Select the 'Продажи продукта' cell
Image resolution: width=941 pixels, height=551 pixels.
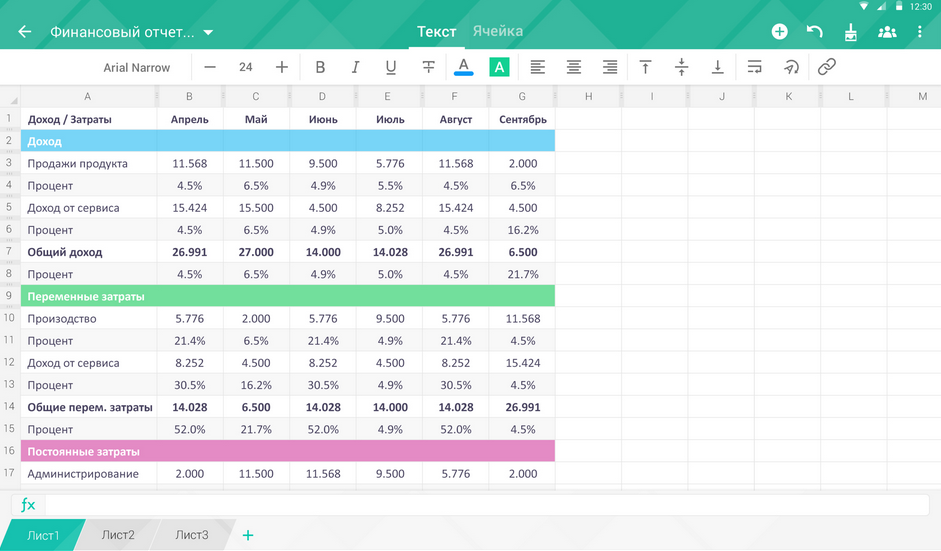pyautogui.click(x=89, y=163)
